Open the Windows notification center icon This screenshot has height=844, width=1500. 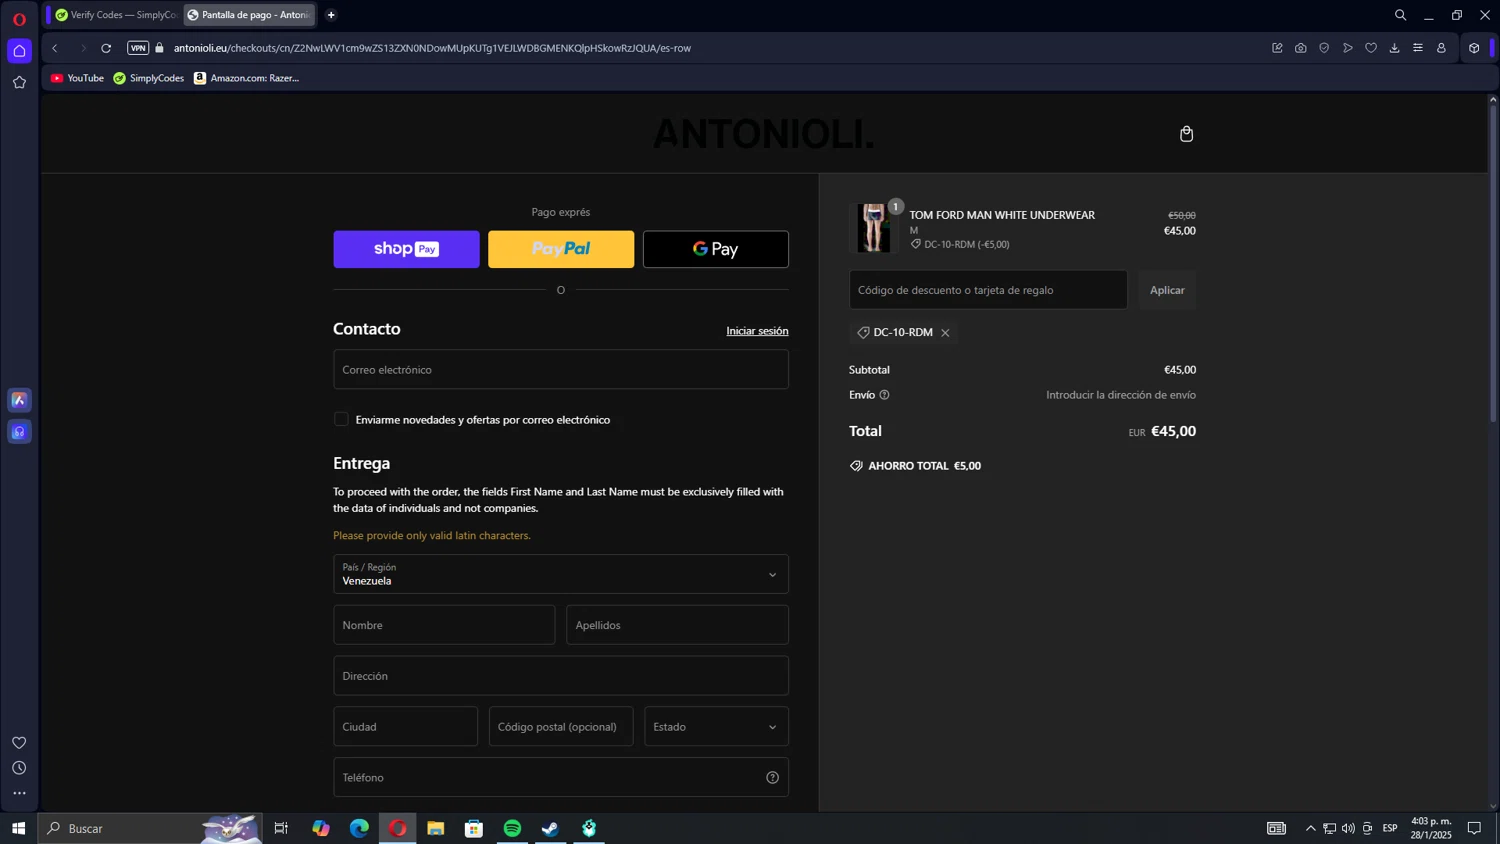[1474, 828]
